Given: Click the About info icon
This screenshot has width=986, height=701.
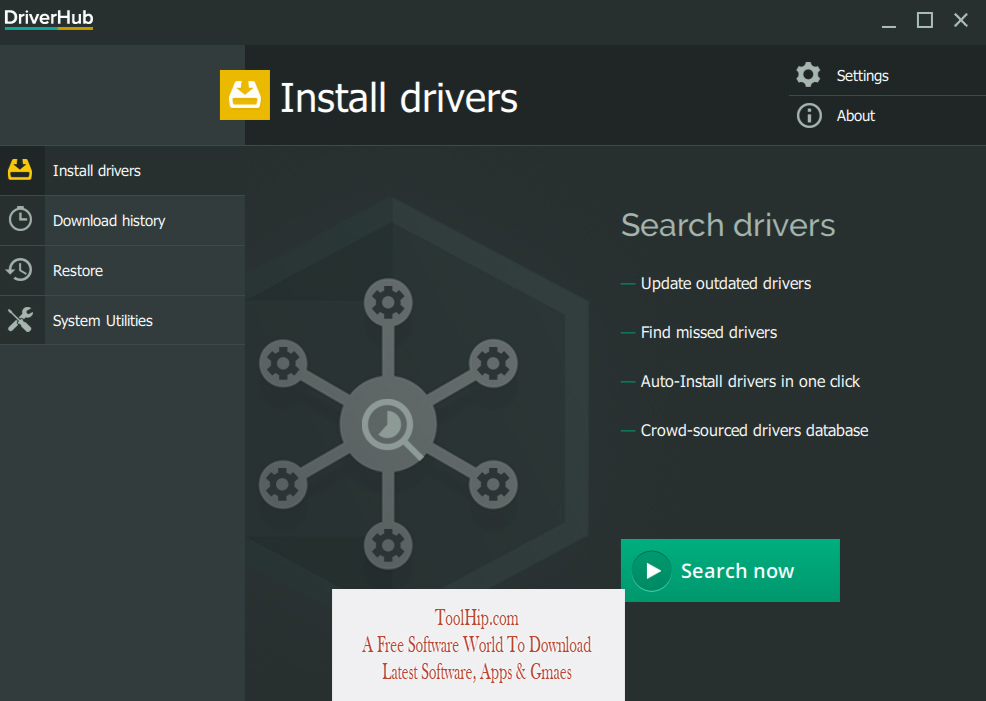Looking at the screenshot, I should tap(809, 116).
